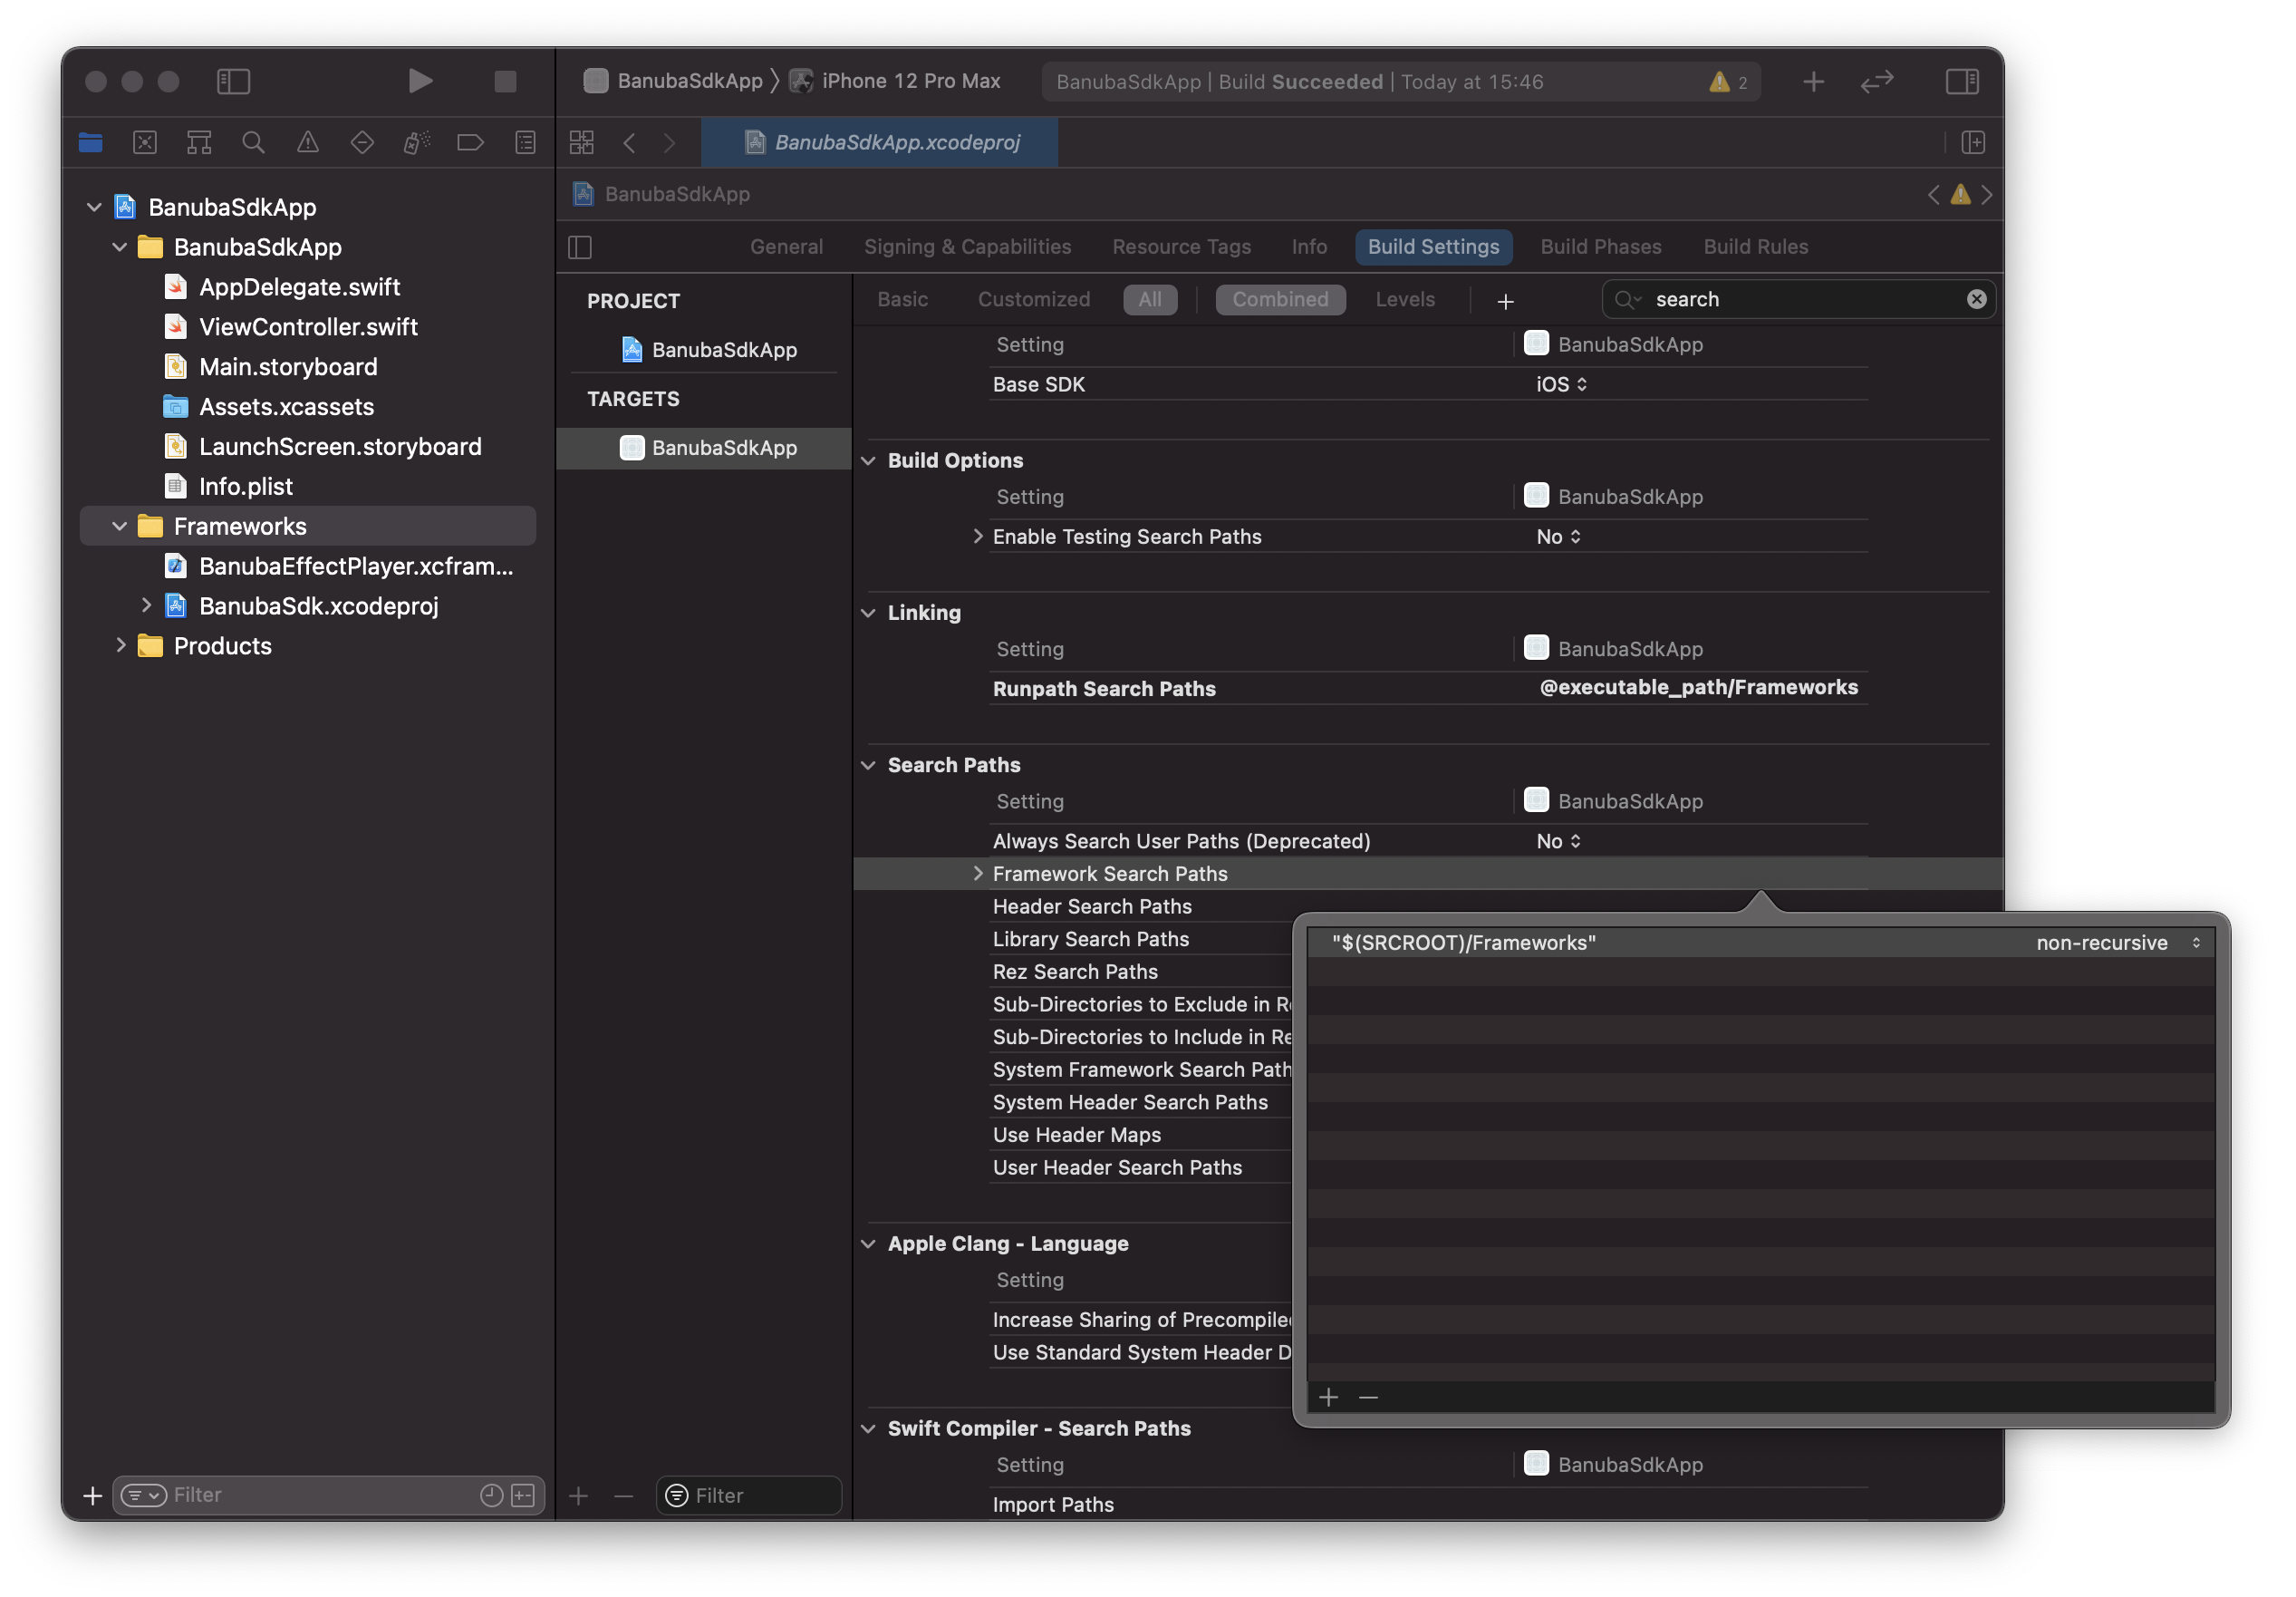Select Levels settings display
Viewport: 2296px width, 1597px height.
point(1404,299)
